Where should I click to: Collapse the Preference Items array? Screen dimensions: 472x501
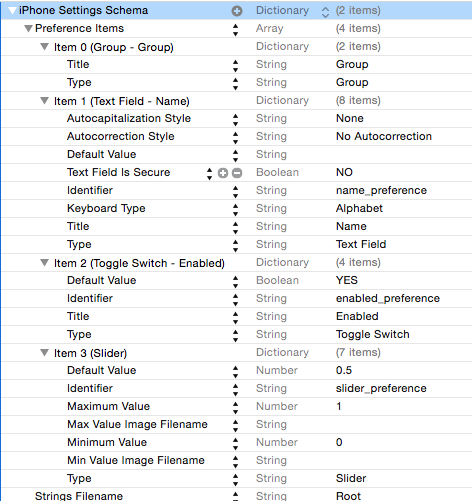28,29
